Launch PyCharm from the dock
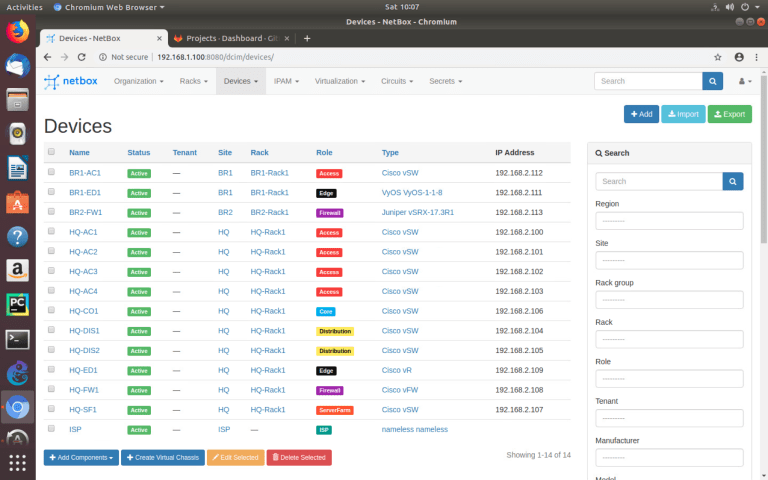This screenshot has width=768, height=480. point(18,305)
